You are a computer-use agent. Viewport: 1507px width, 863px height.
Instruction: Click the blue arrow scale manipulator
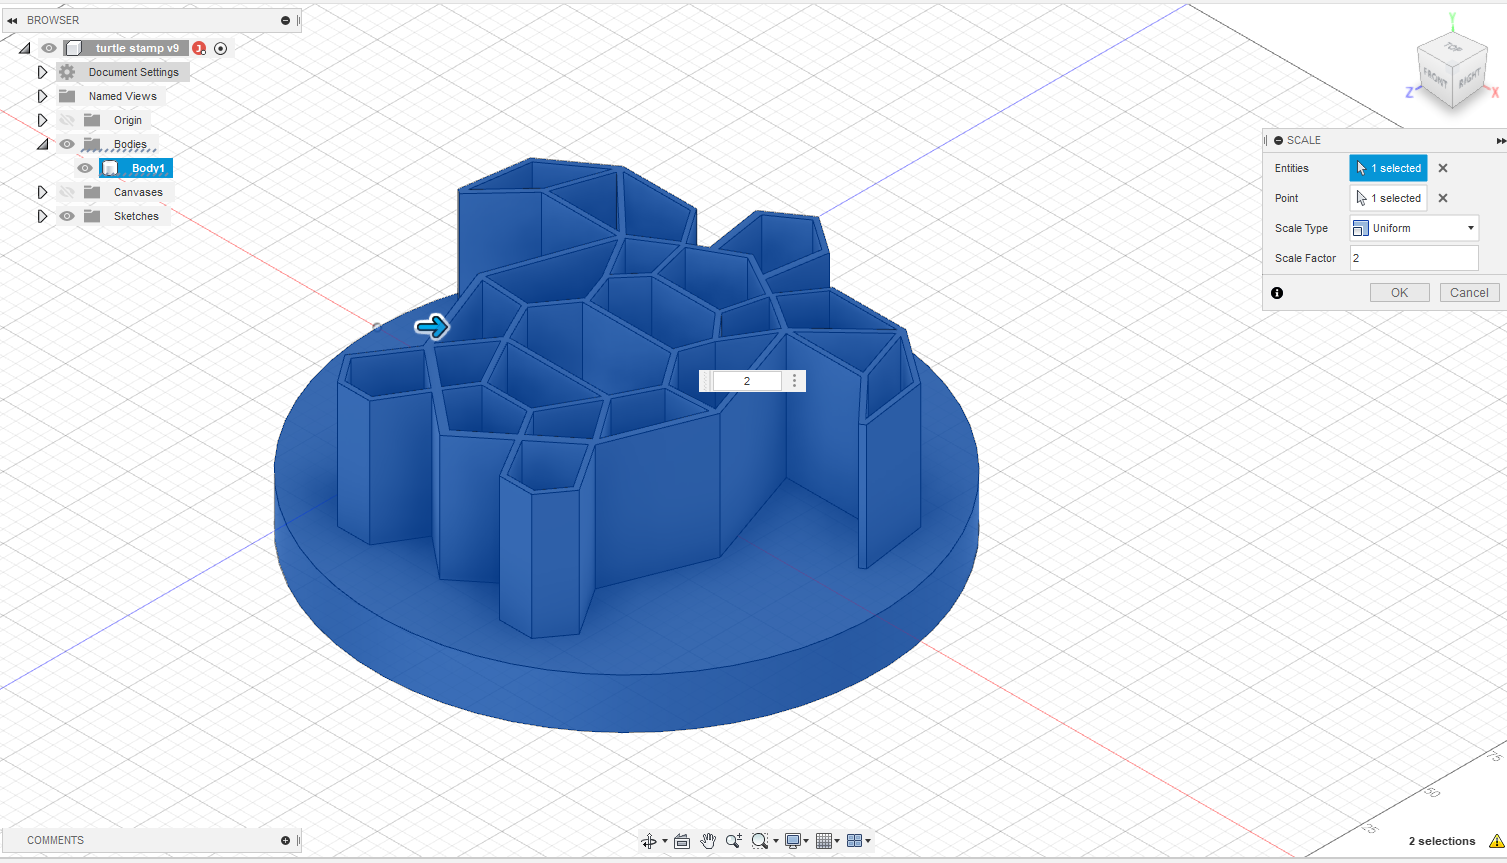[x=432, y=326]
